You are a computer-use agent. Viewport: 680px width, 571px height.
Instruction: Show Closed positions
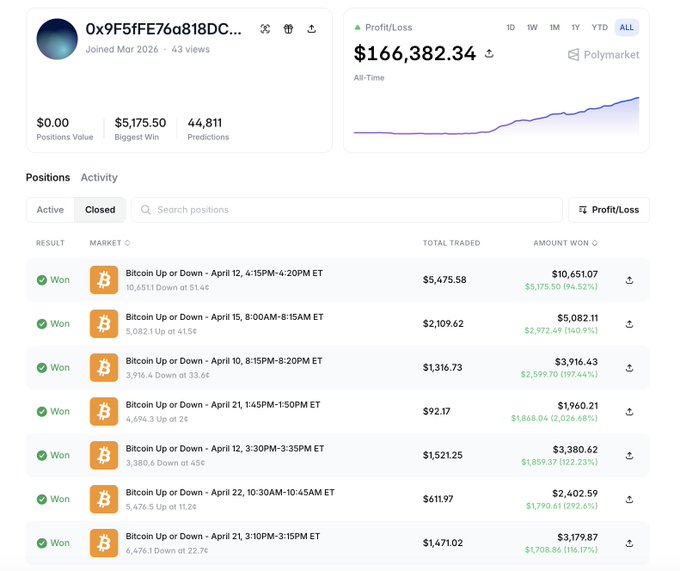pyautogui.click(x=100, y=210)
